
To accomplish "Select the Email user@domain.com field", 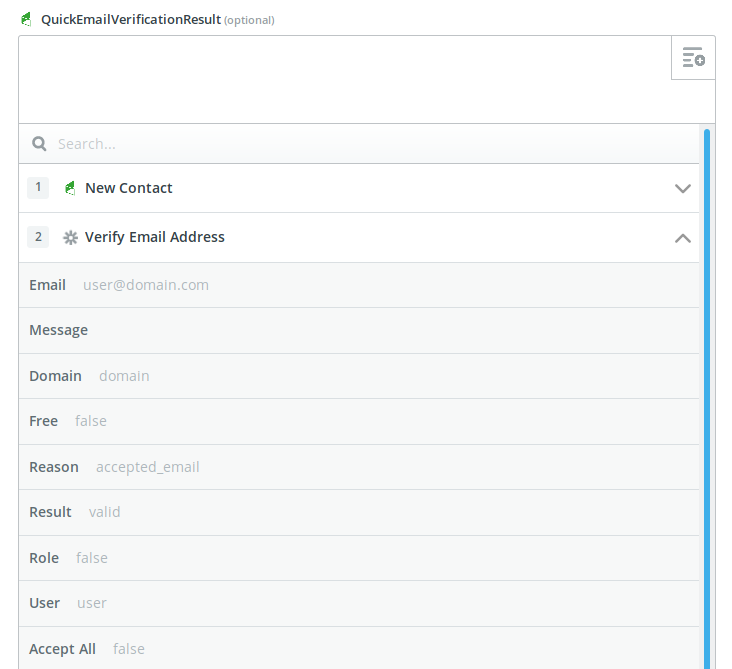I will (359, 285).
